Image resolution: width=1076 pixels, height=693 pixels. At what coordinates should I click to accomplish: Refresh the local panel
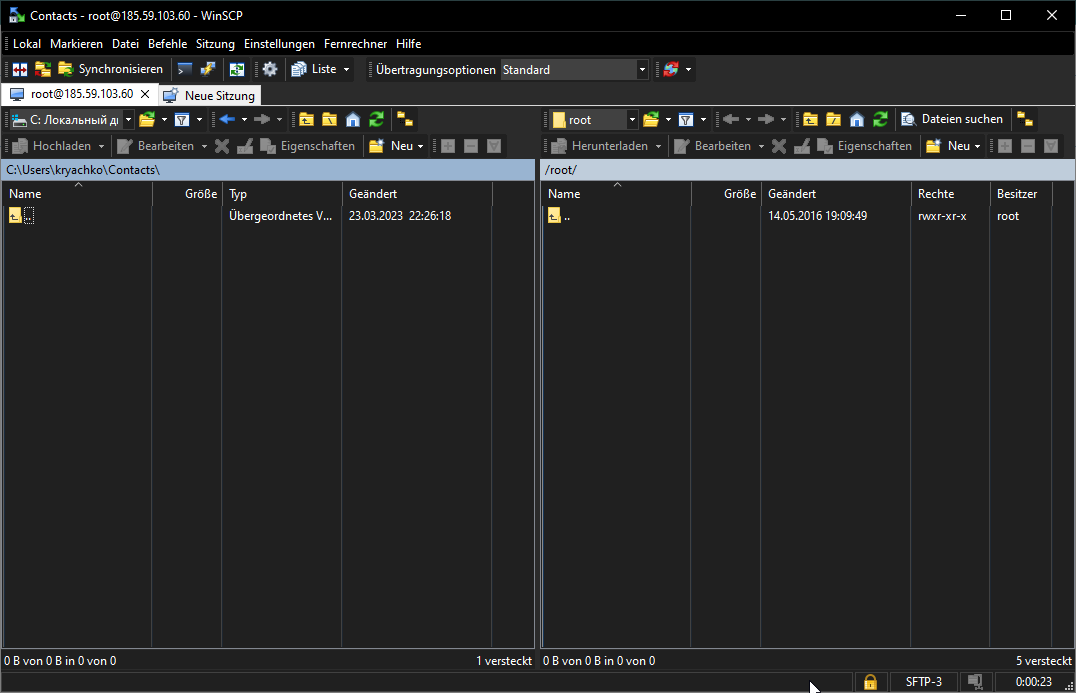point(376,120)
